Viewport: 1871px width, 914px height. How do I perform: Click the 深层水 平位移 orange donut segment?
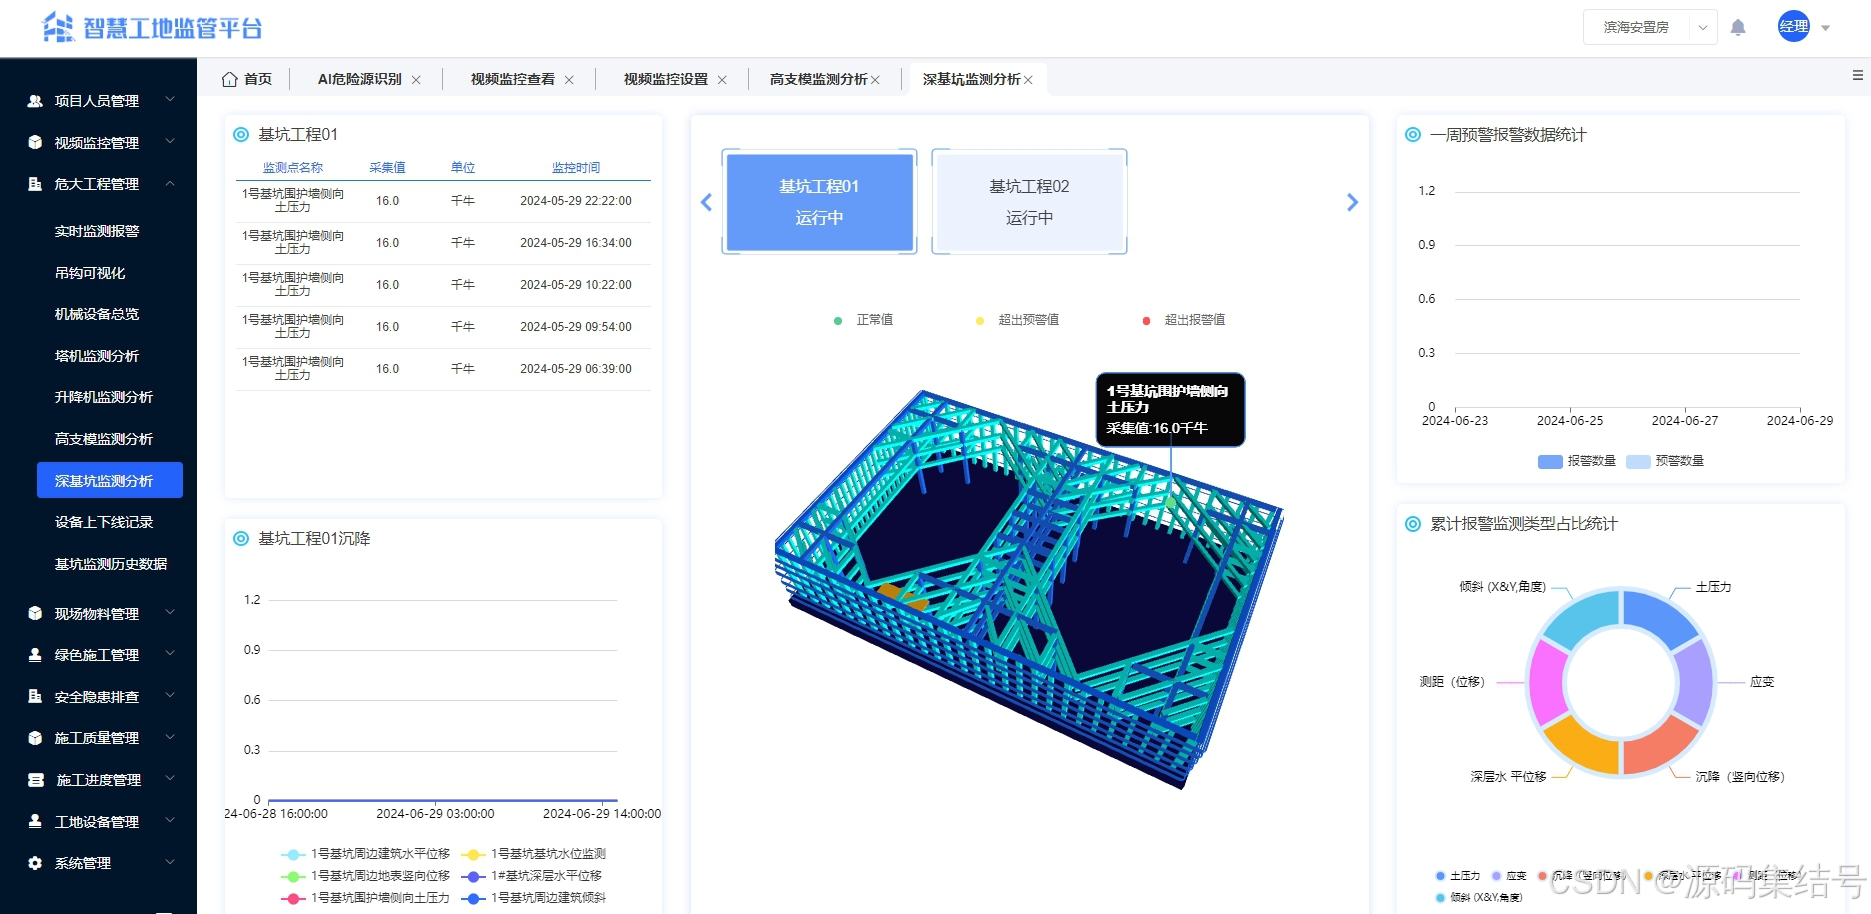(1583, 746)
